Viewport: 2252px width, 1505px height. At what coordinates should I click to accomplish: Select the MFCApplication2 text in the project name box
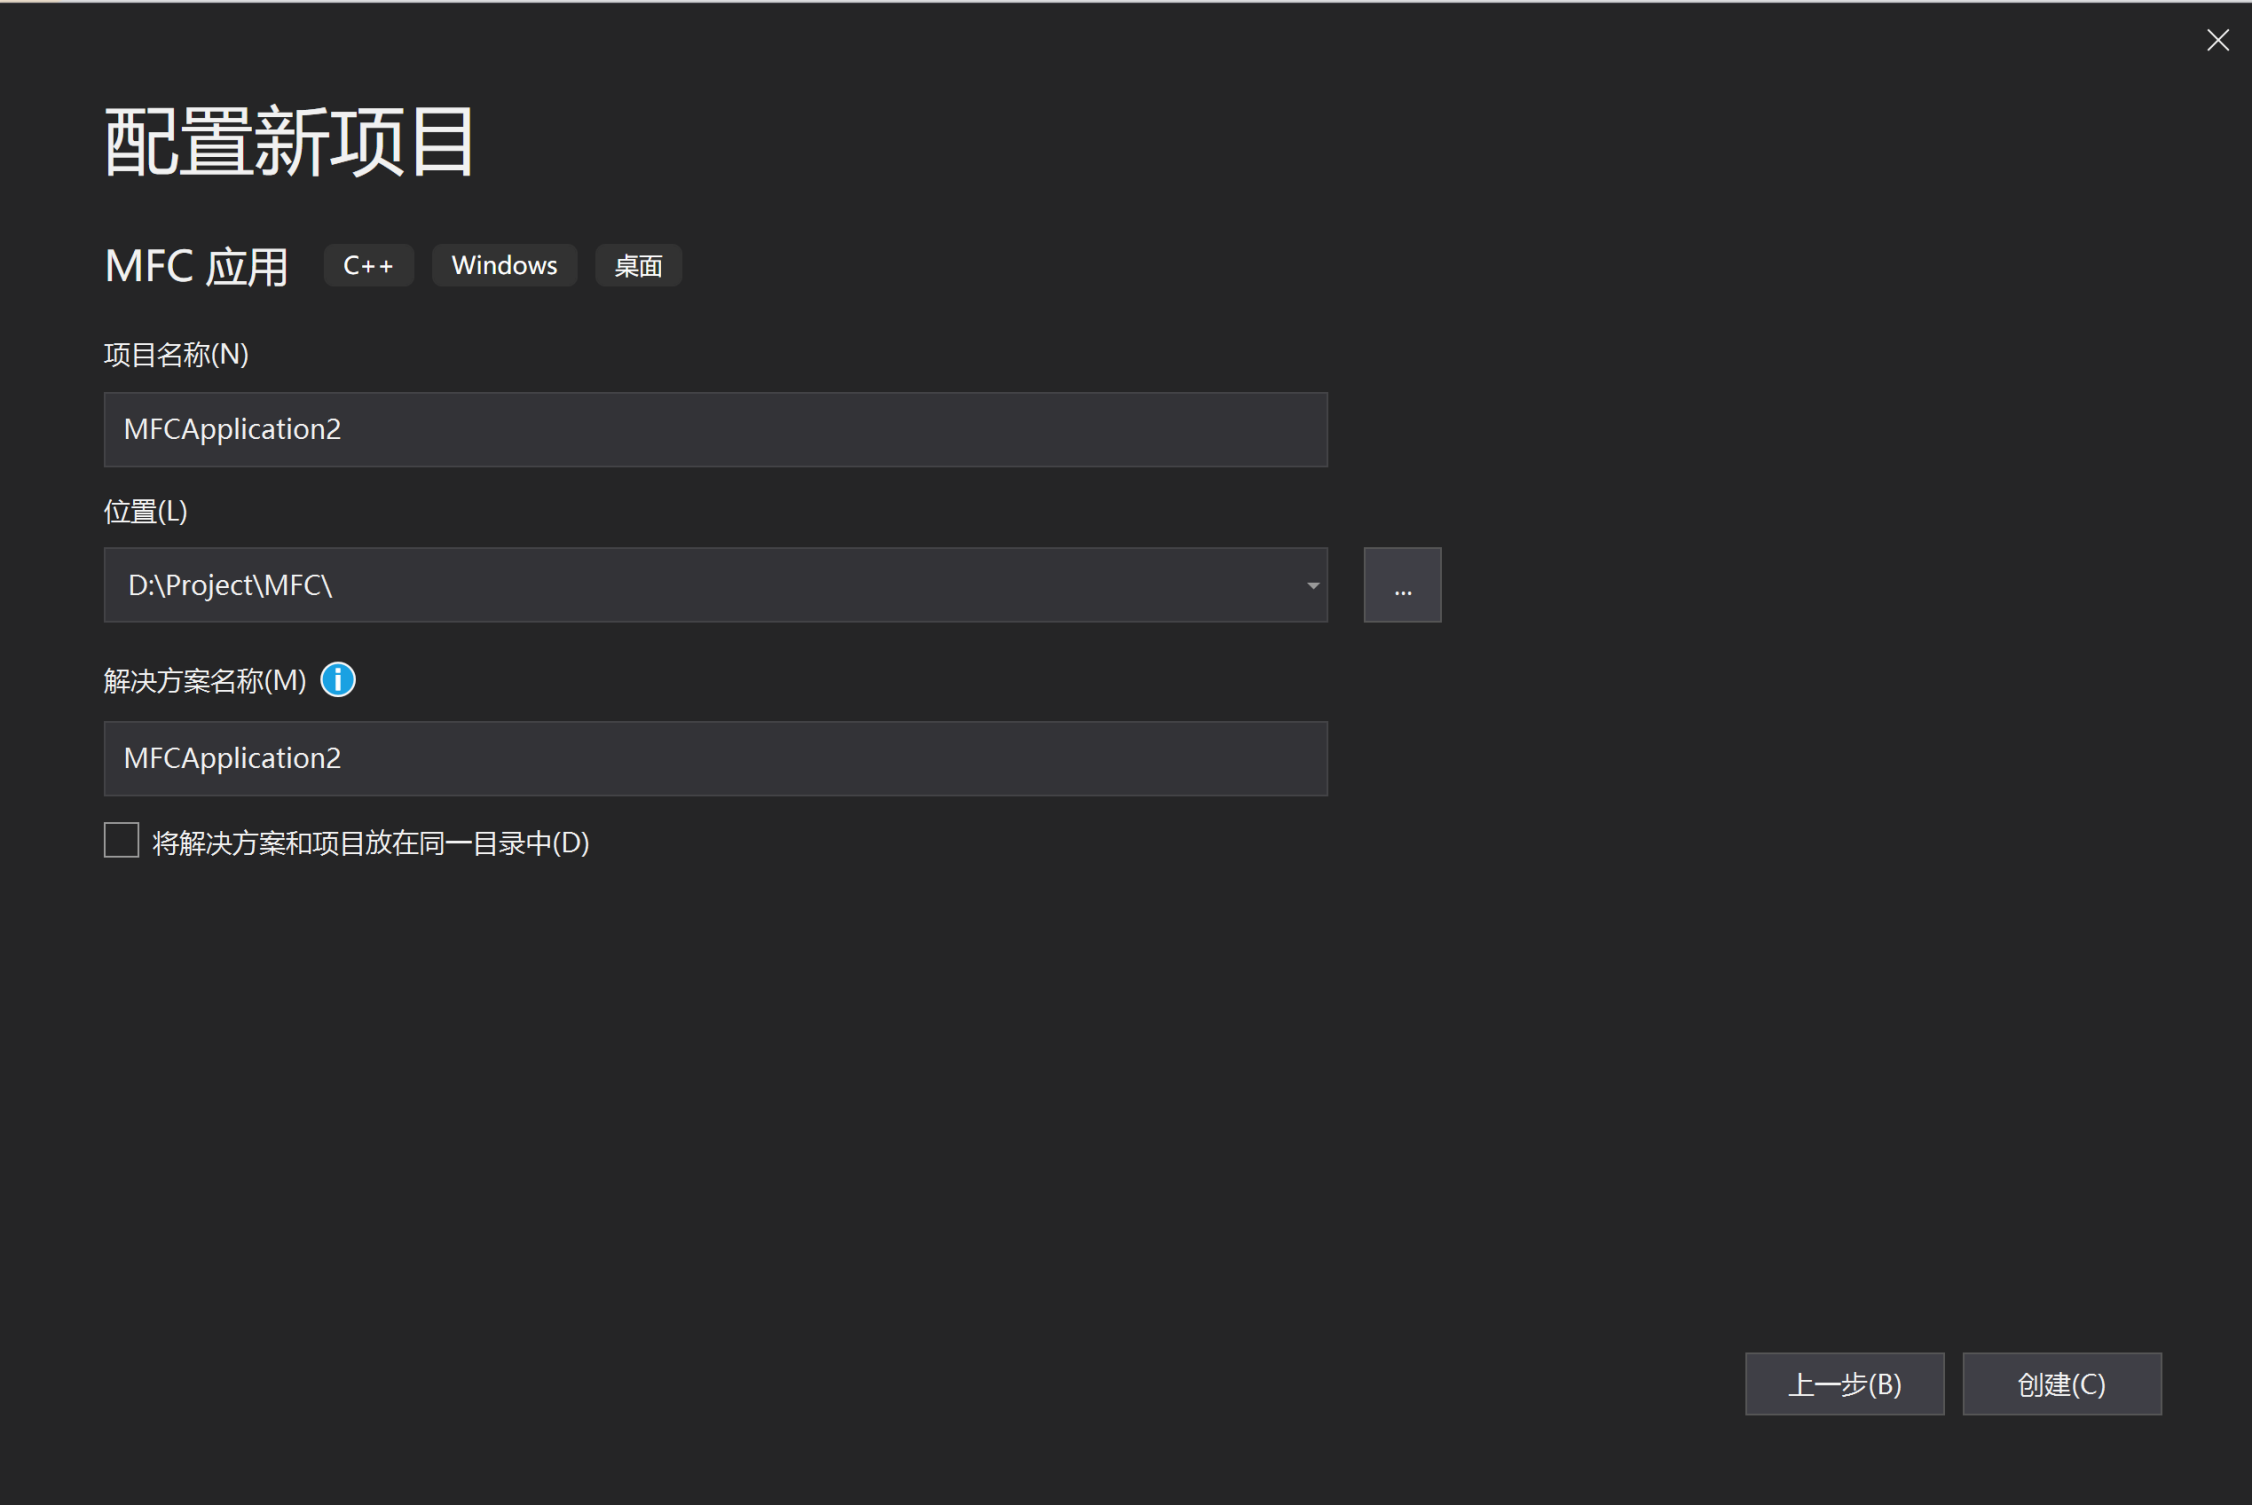pos(233,429)
